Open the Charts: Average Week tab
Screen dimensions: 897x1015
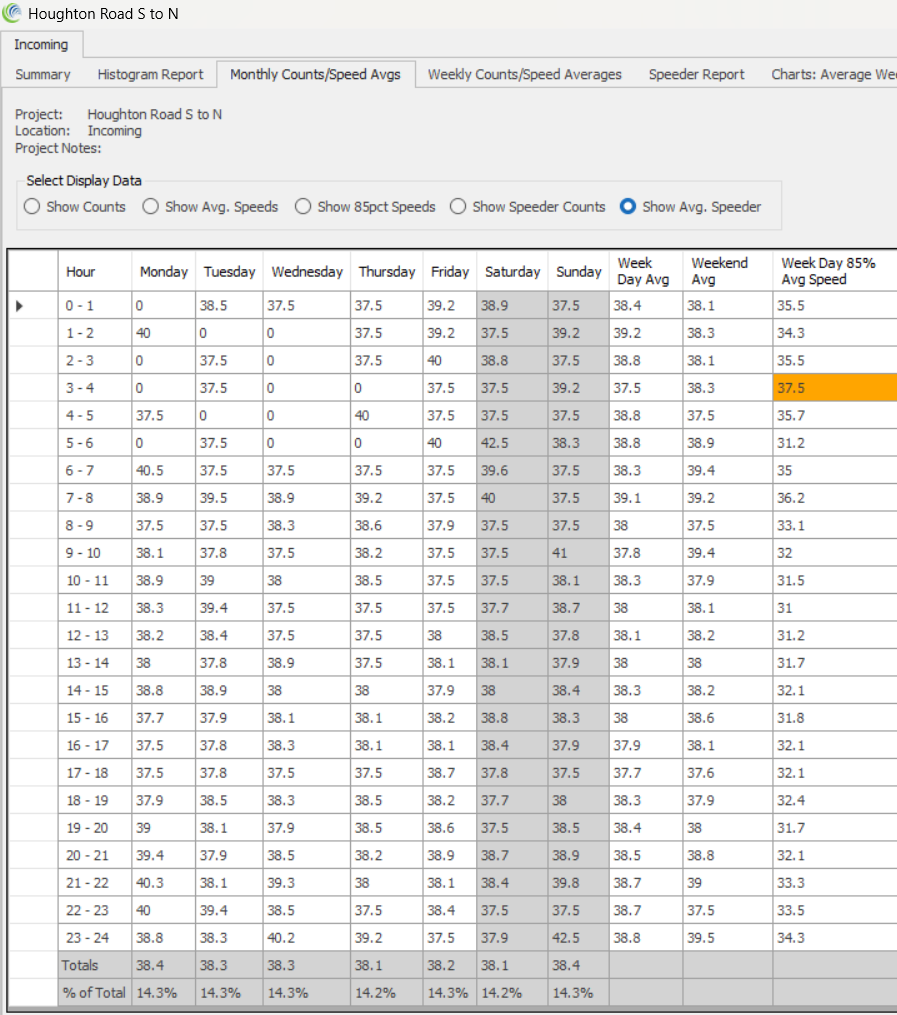832,74
